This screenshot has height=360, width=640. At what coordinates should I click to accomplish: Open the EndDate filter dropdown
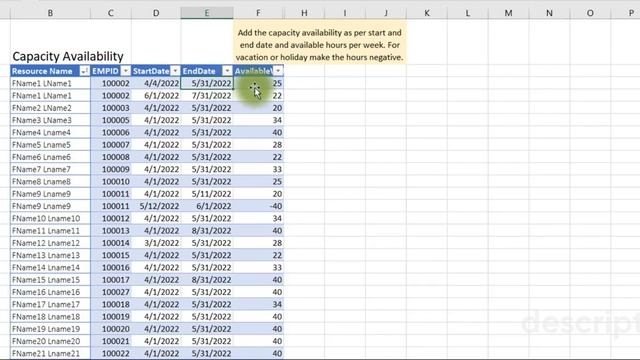pyautogui.click(x=227, y=71)
